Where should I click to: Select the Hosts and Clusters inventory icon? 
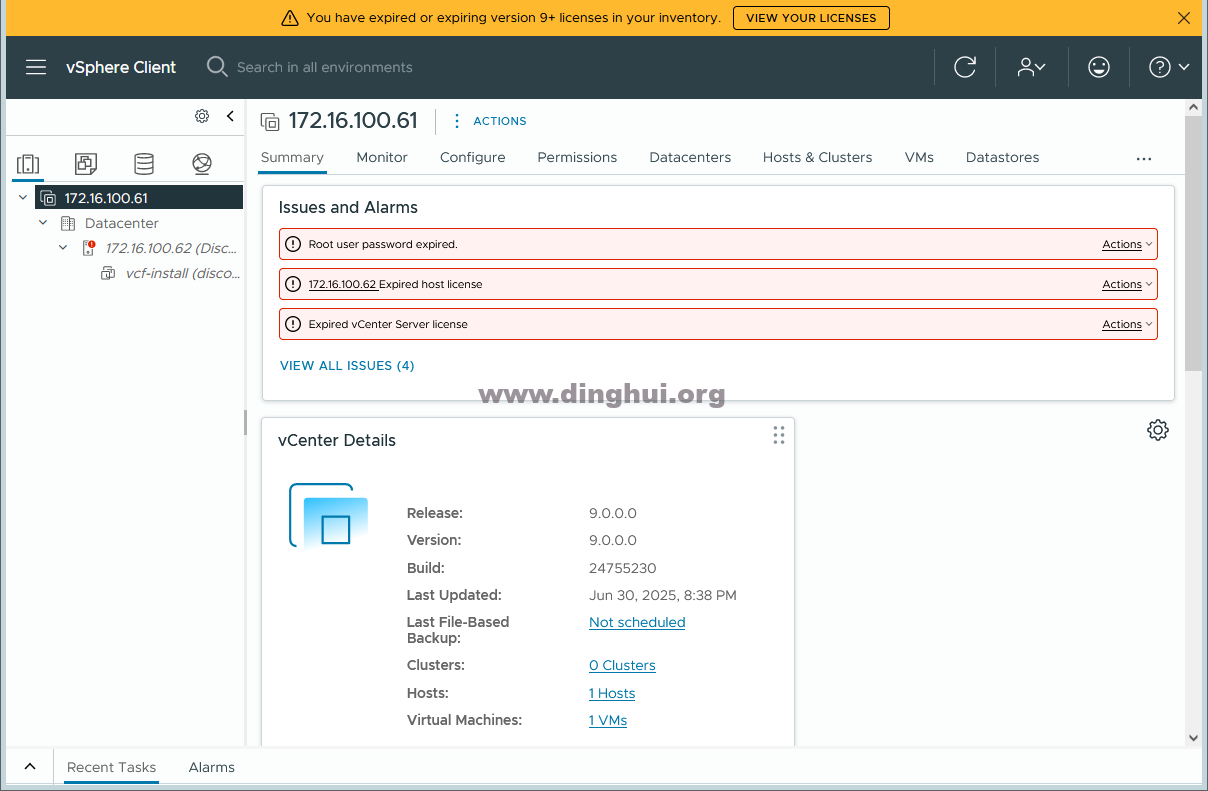tap(28, 164)
